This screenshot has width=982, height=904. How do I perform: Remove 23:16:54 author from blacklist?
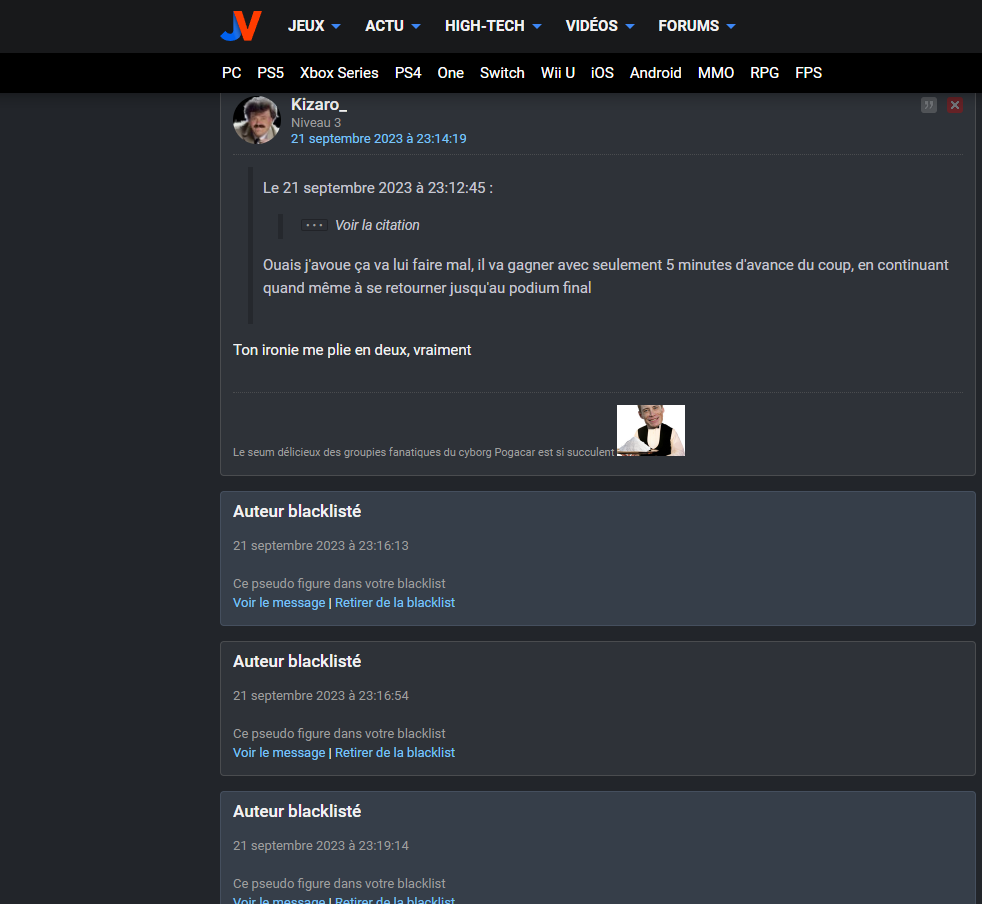pos(395,752)
